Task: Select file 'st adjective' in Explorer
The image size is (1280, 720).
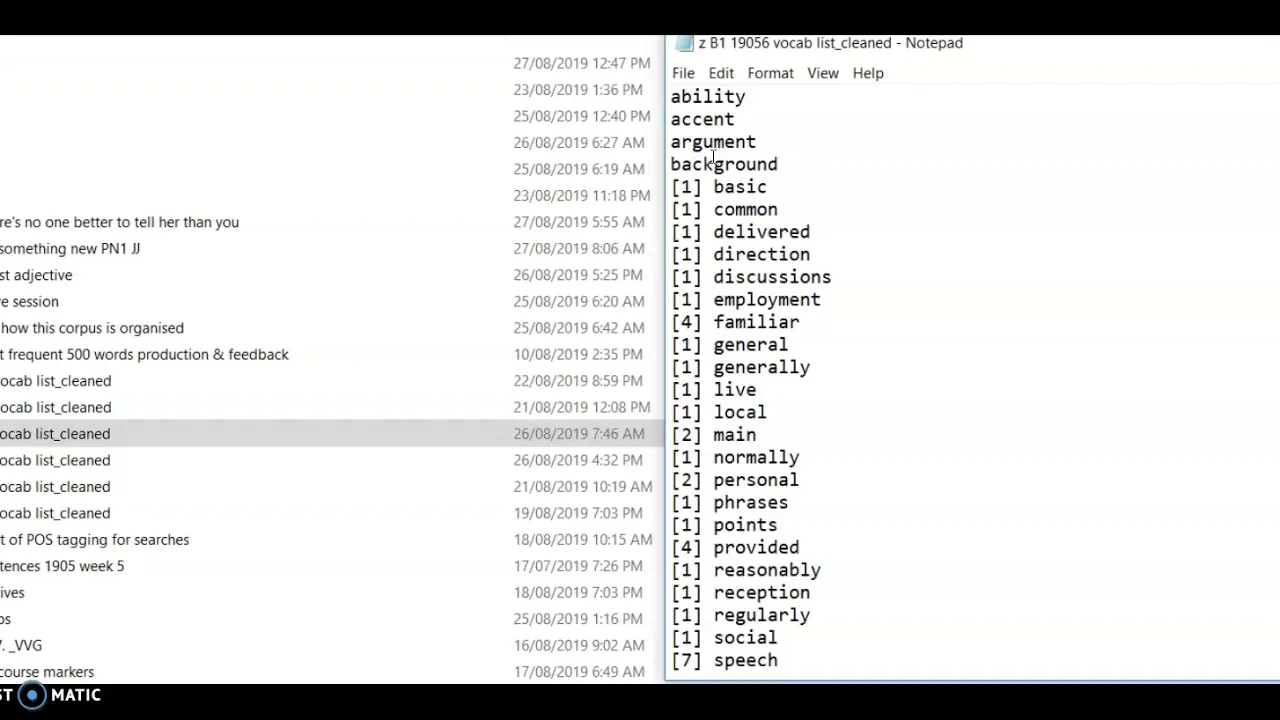Action: click(x=36, y=275)
